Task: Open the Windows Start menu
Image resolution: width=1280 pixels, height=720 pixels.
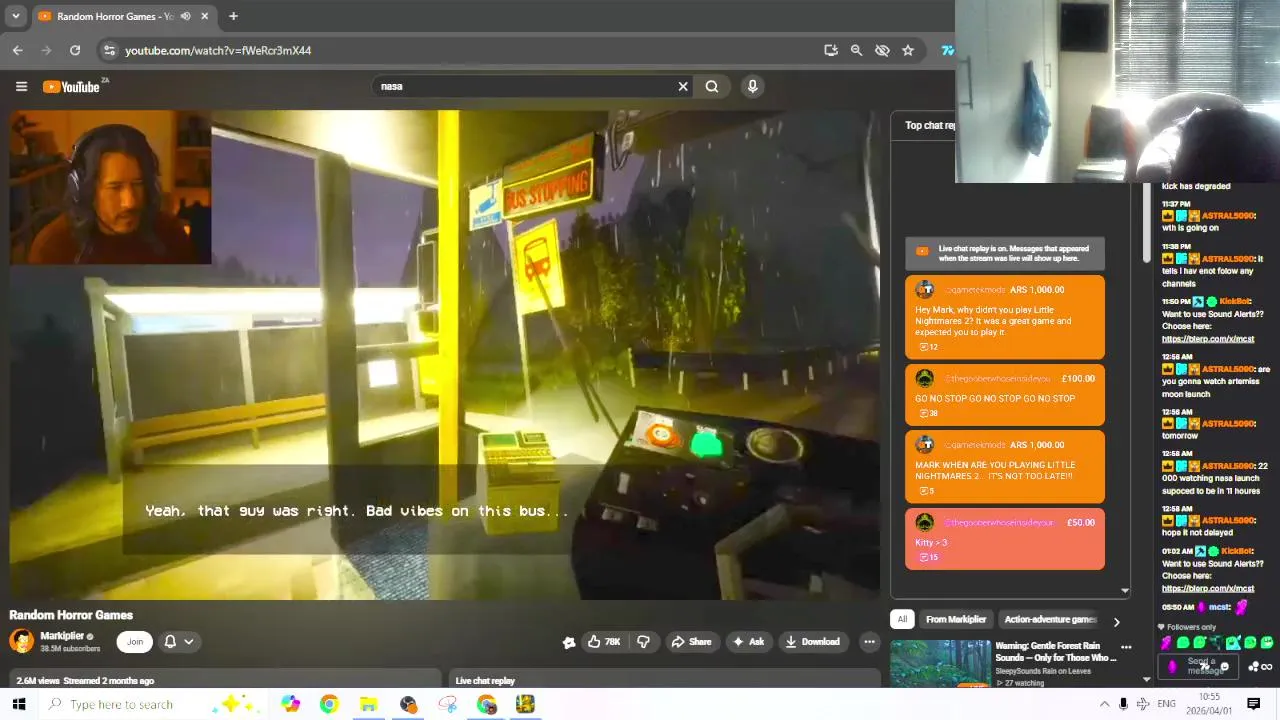Action: coord(18,704)
